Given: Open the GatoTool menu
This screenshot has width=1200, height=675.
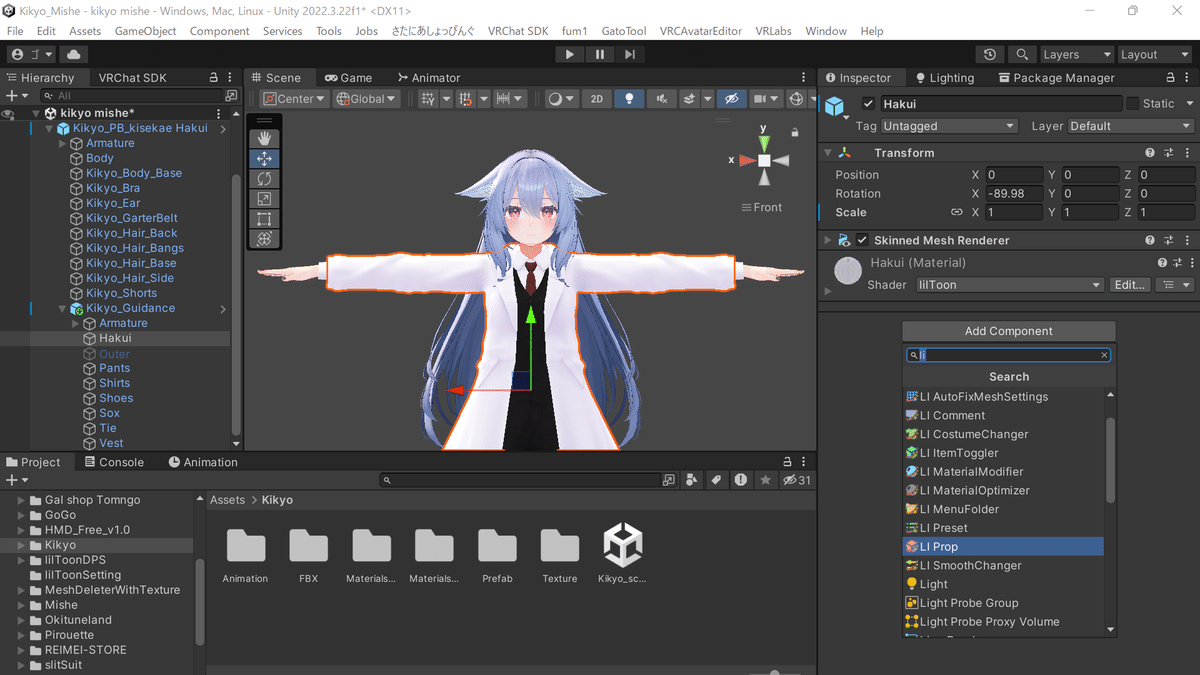Looking at the screenshot, I should (624, 31).
